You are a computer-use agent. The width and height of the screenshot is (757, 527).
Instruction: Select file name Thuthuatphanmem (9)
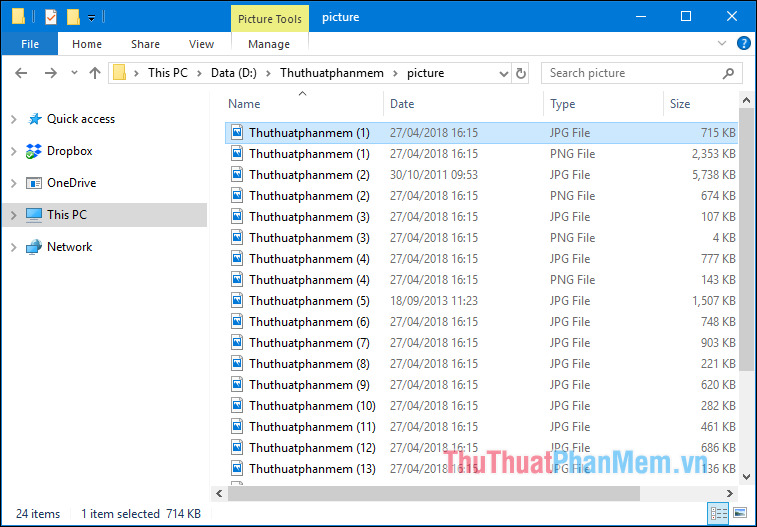pos(309,385)
